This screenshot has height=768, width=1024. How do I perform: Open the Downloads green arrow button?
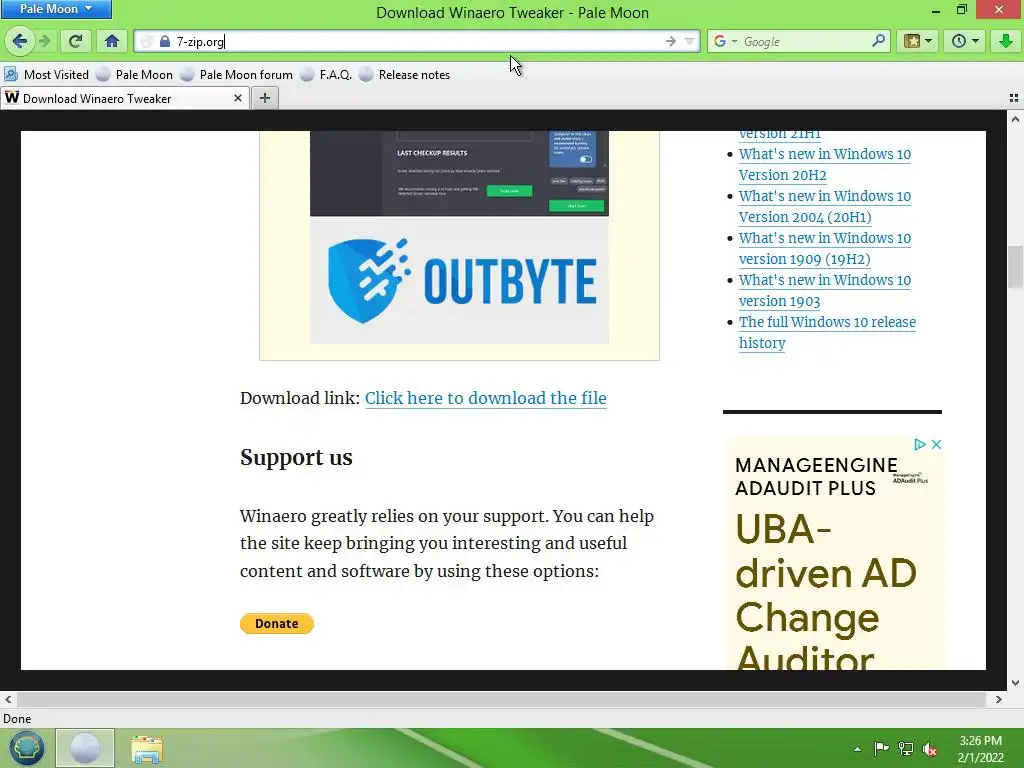click(x=1006, y=42)
